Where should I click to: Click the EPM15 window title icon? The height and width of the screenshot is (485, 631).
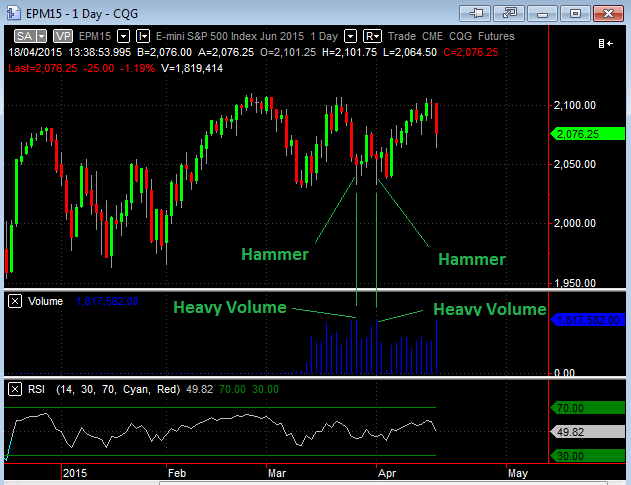(x=13, y=13)
